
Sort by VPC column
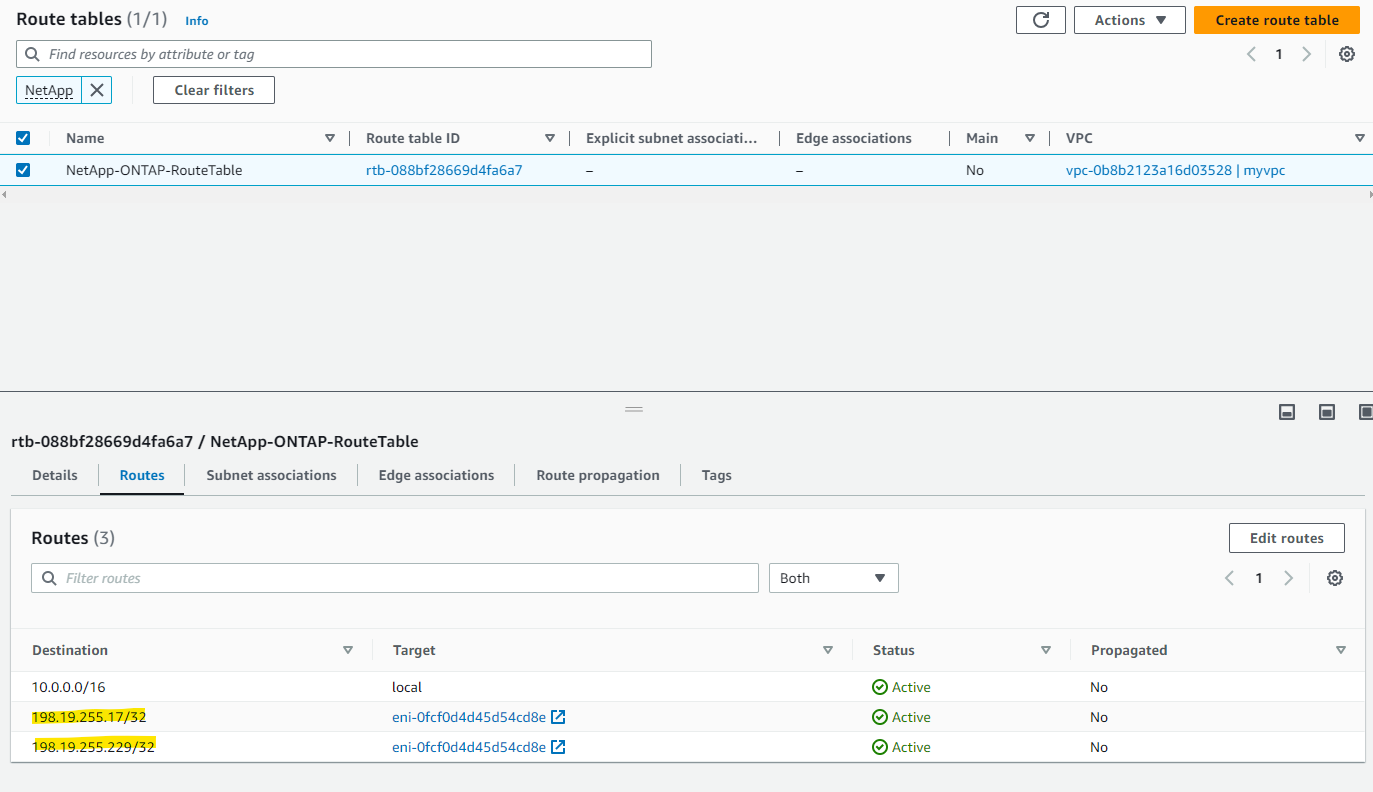1360,138
